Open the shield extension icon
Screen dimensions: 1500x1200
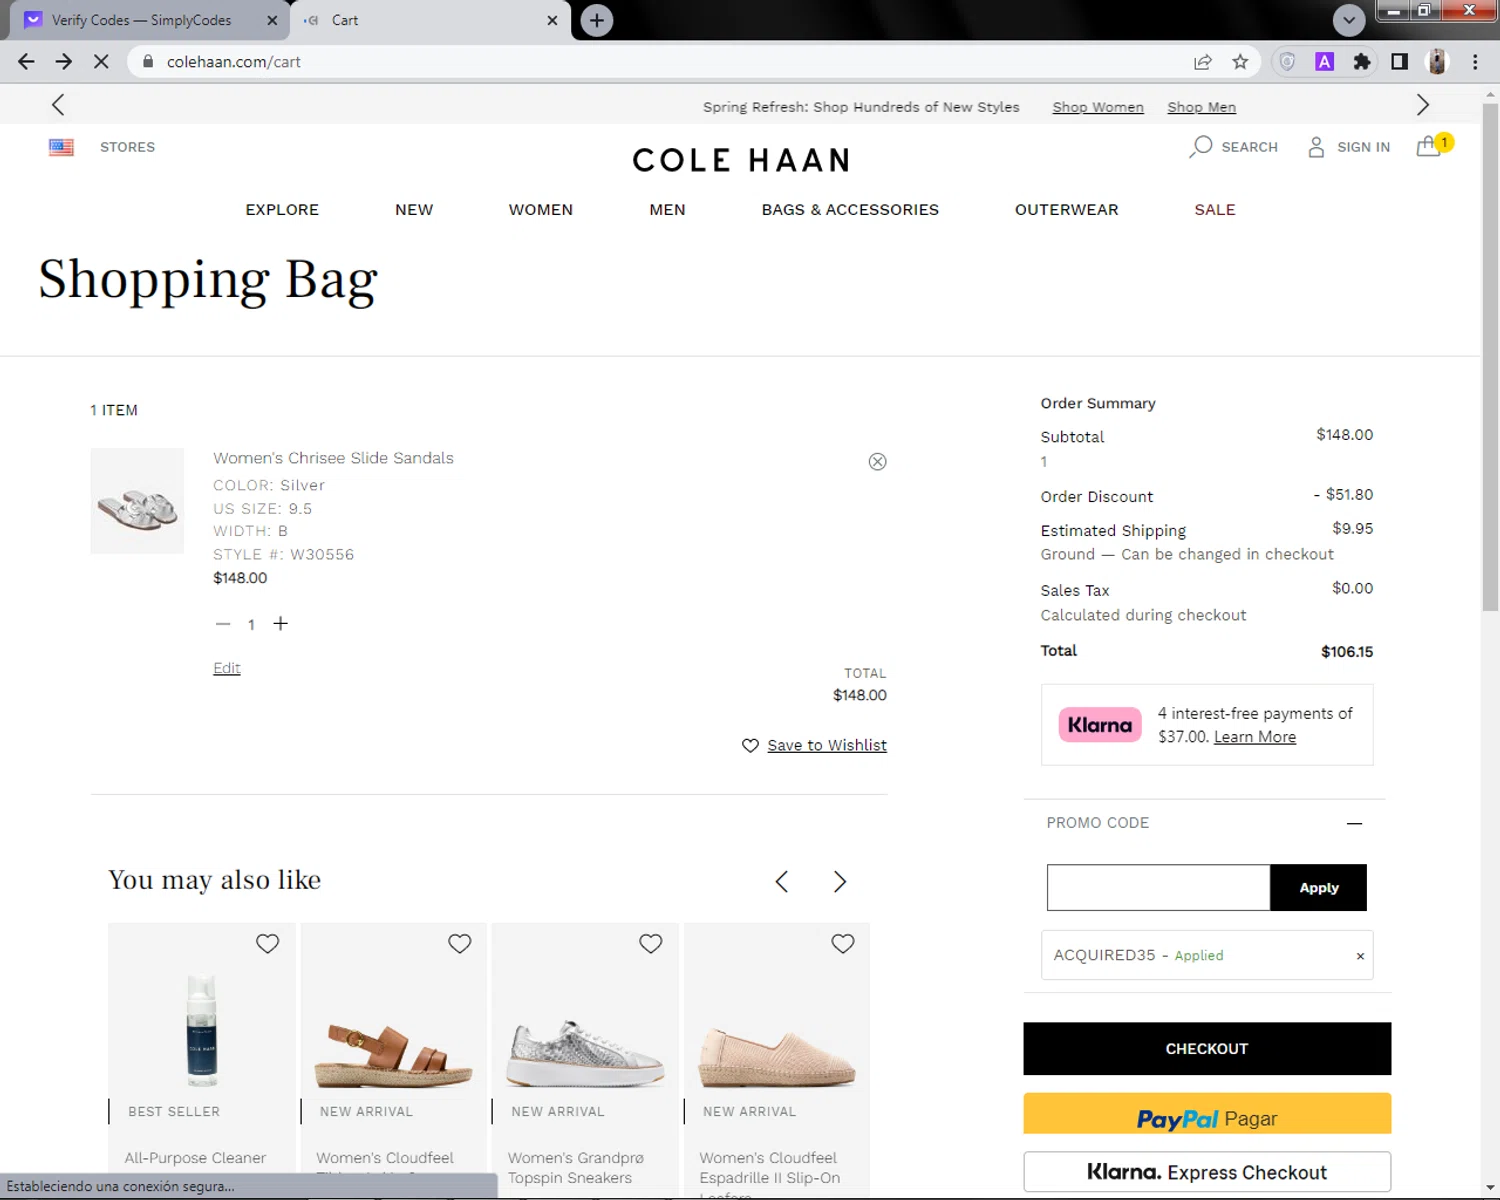pos(1287,62)
